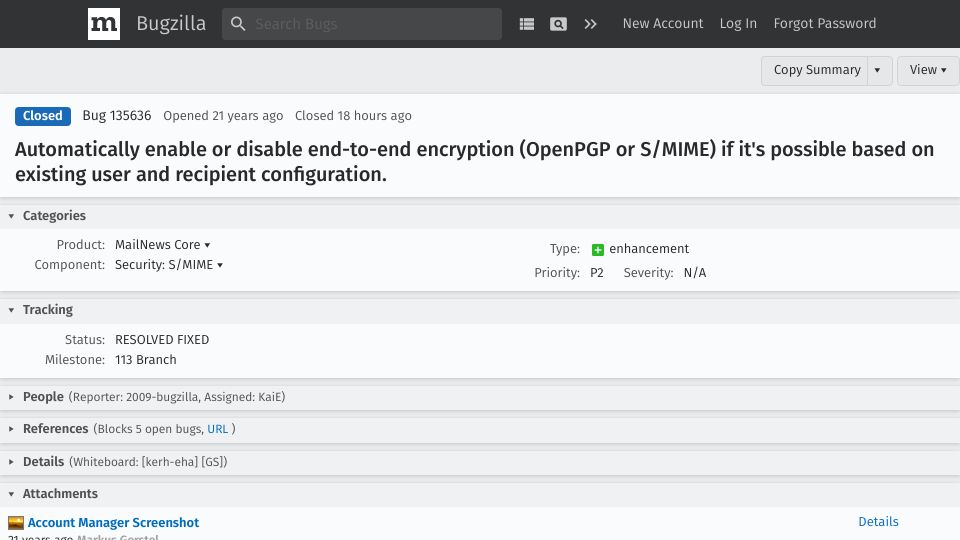Click the magnifier icon in search box
The image size is (960, 540).
coord(238,24)
